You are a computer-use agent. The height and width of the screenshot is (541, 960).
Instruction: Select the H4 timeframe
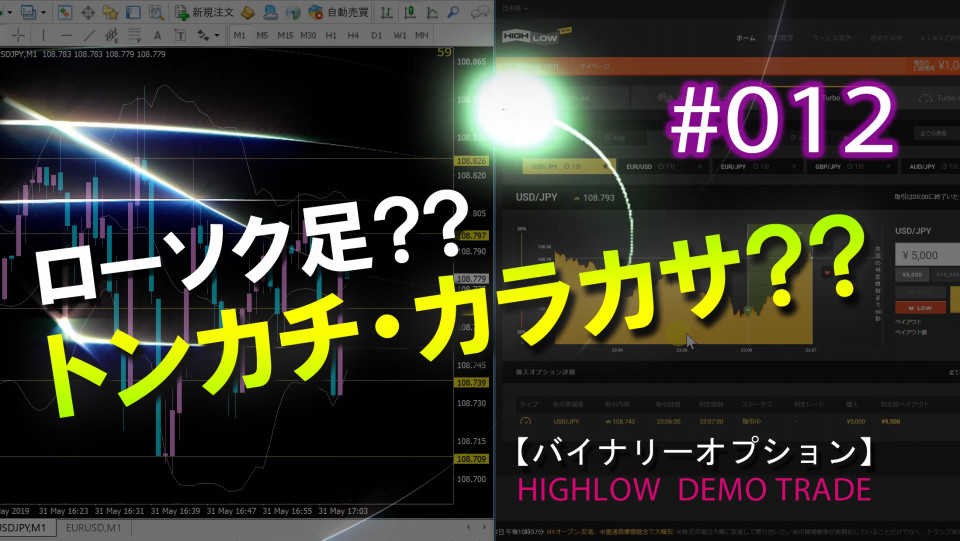coord(353,35)
